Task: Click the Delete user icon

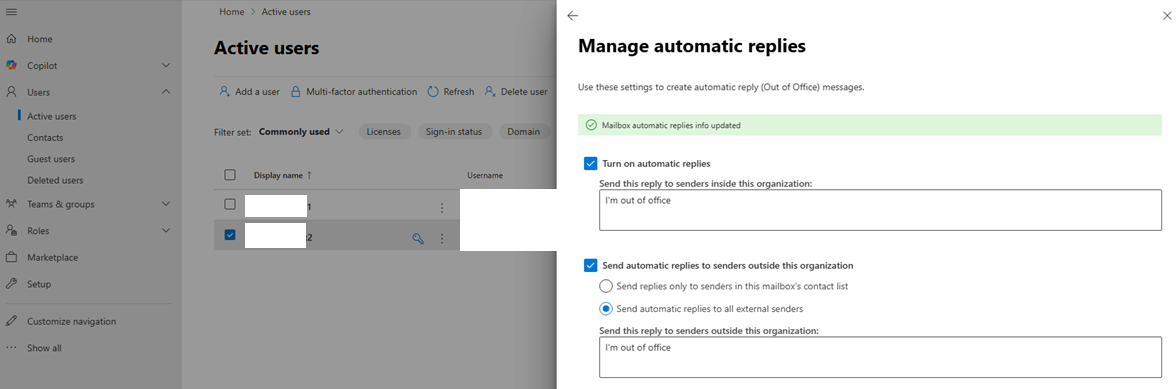Action: pos(490,91)
